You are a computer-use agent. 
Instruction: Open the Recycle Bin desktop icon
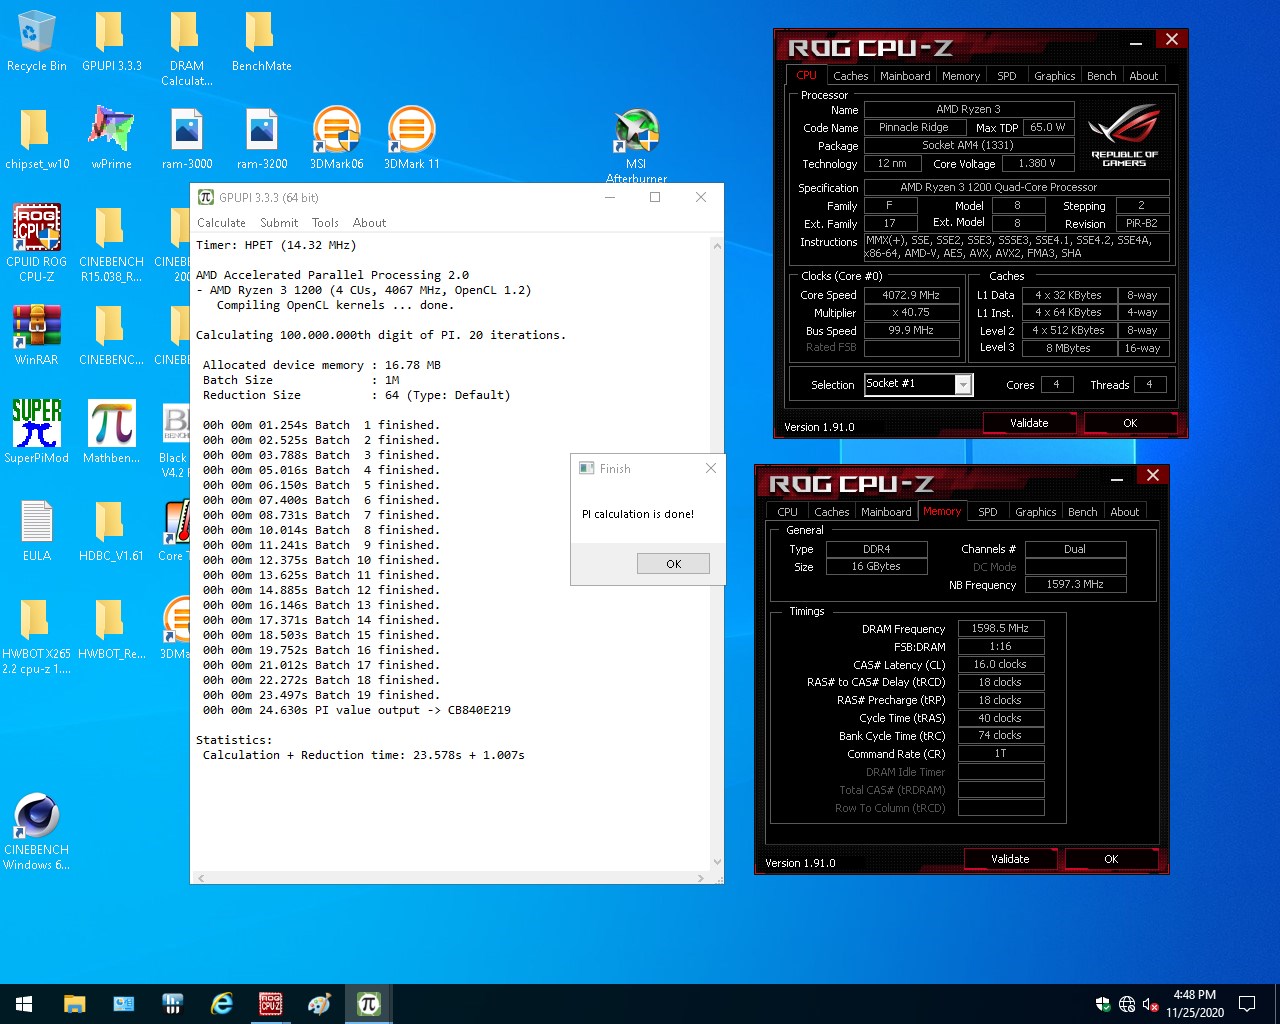click(37, 42)
